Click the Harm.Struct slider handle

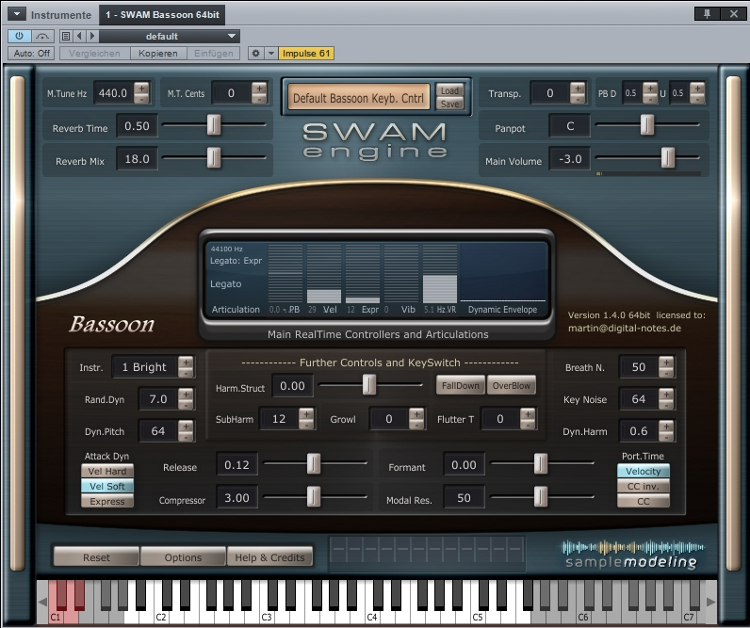[x=369, y=384]
